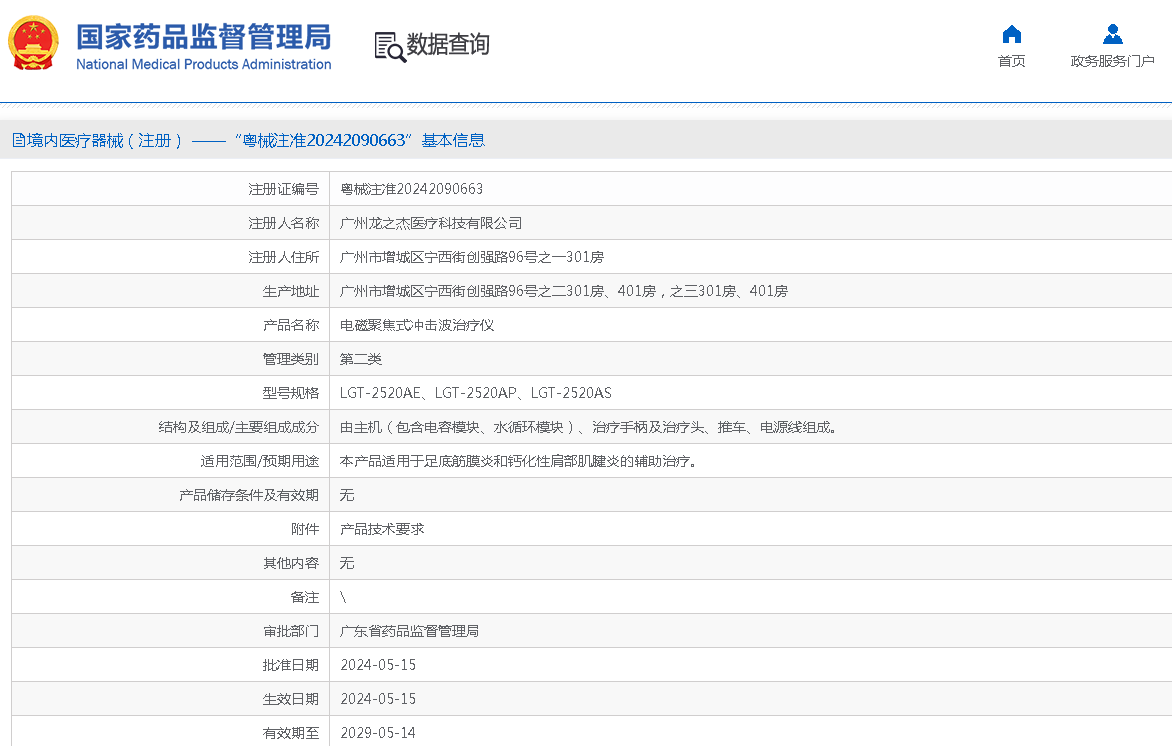This screenshot has width=1172, height=746.
Task: Click 广东省药品监督管理局 approval department
Action: pos(410,631)
